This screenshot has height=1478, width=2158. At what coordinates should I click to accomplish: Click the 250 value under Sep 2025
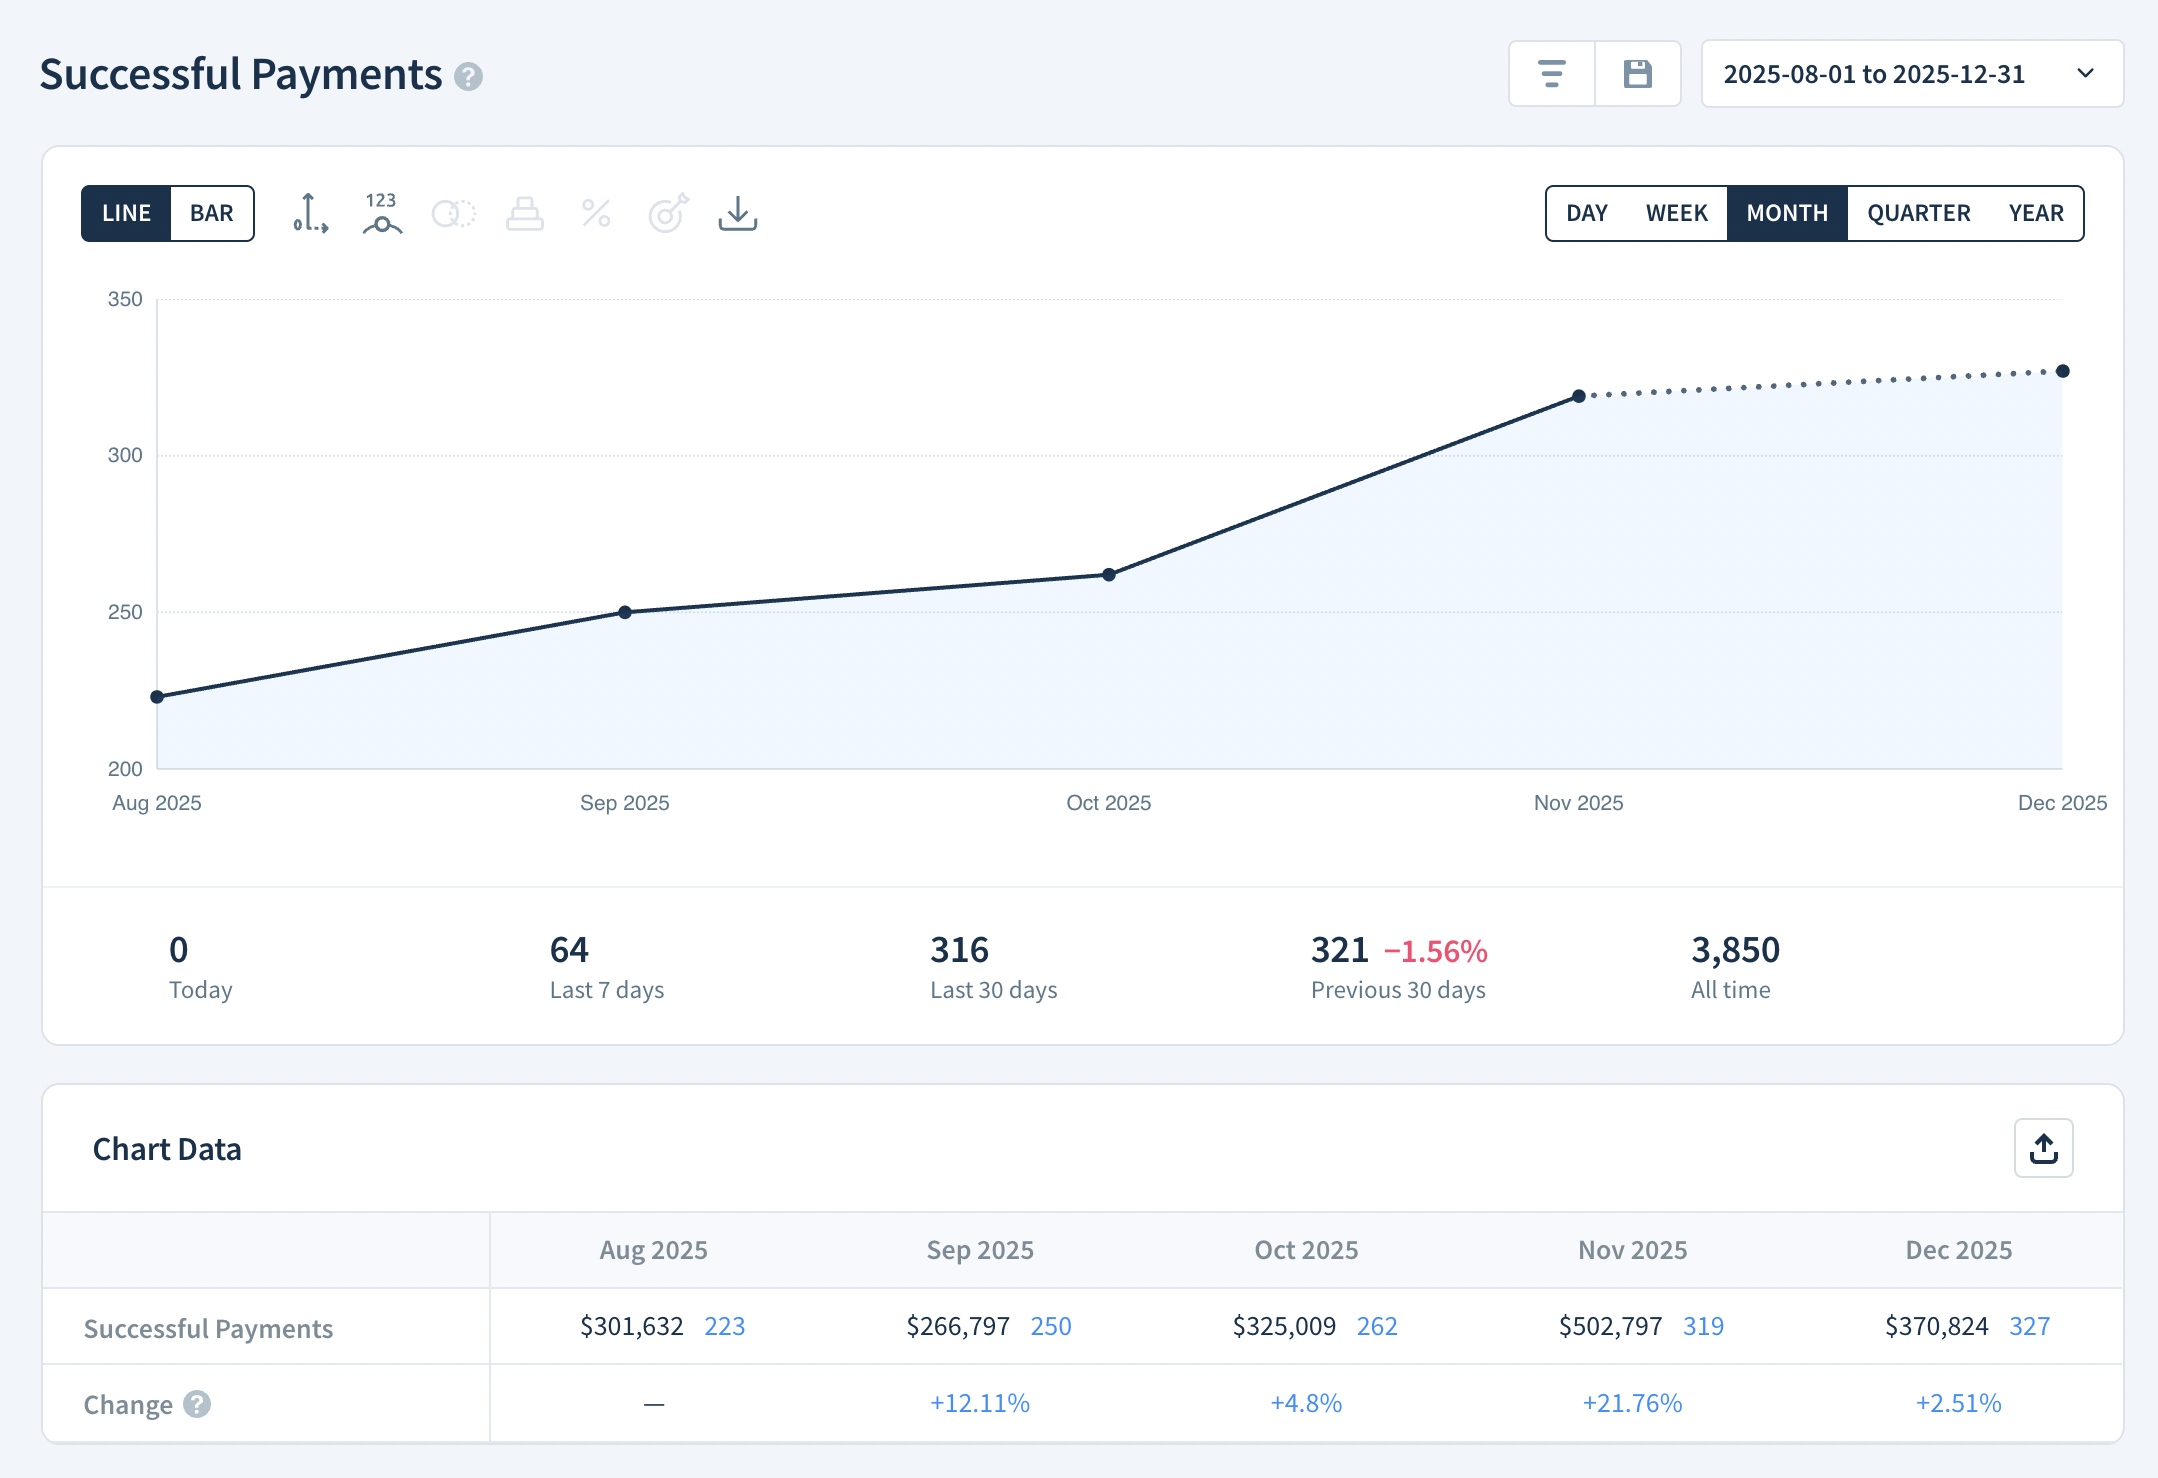pyautogui.click(x=1051, y=1325)
